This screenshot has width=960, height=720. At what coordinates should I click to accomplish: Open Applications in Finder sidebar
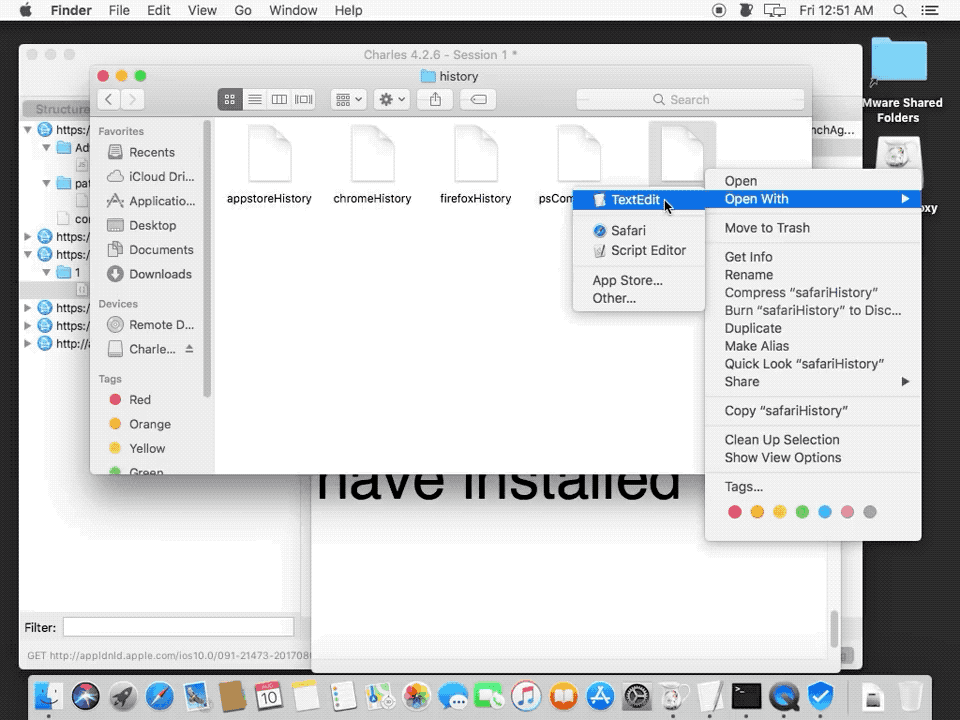point(149,201)
